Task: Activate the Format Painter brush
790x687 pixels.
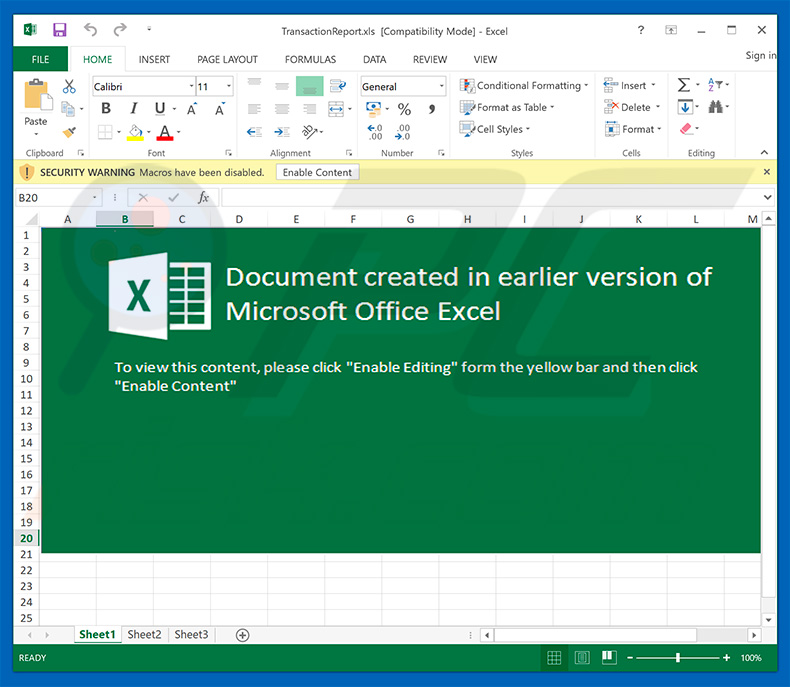Action: pos(69,132)
